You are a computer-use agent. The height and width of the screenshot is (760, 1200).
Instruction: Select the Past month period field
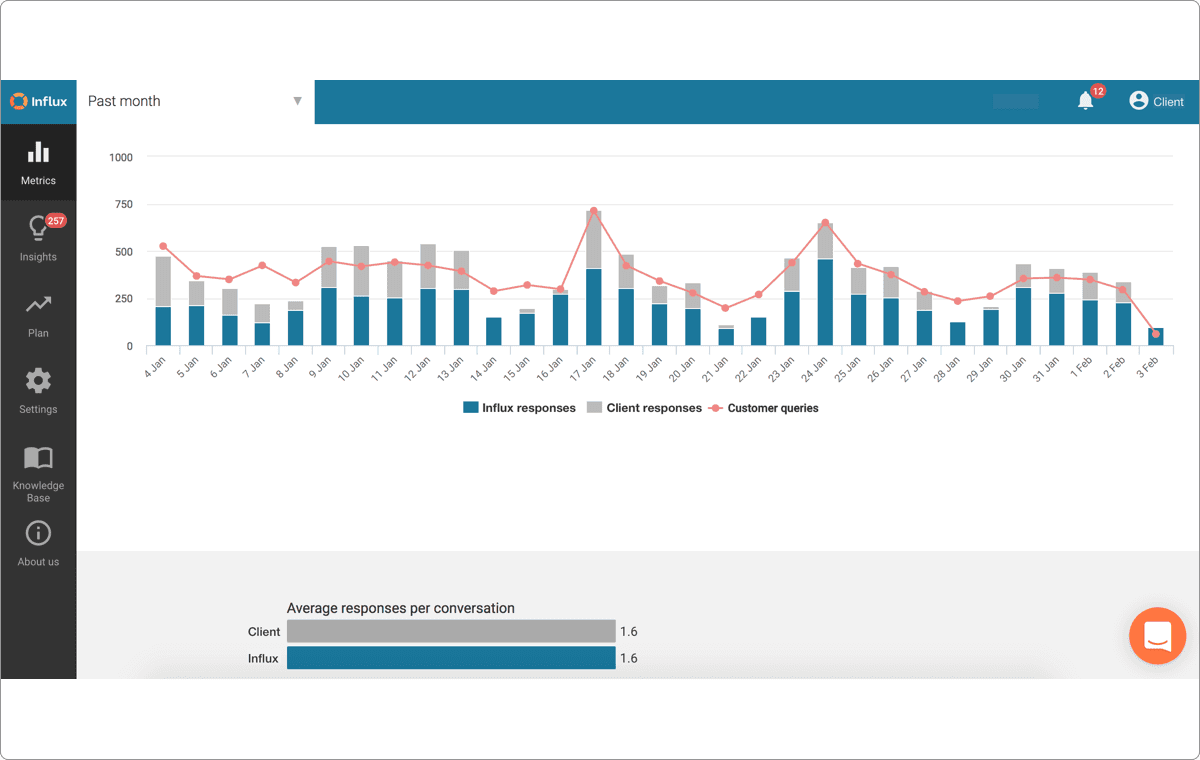196,101
